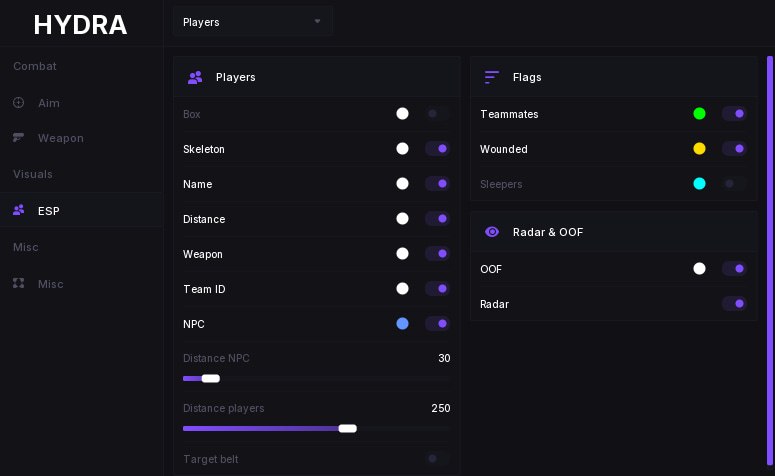Image resolution: width=775 pixels, height=476 pixels.
Task: Click the purple vertical scrollbar
Action: (770, 260)
